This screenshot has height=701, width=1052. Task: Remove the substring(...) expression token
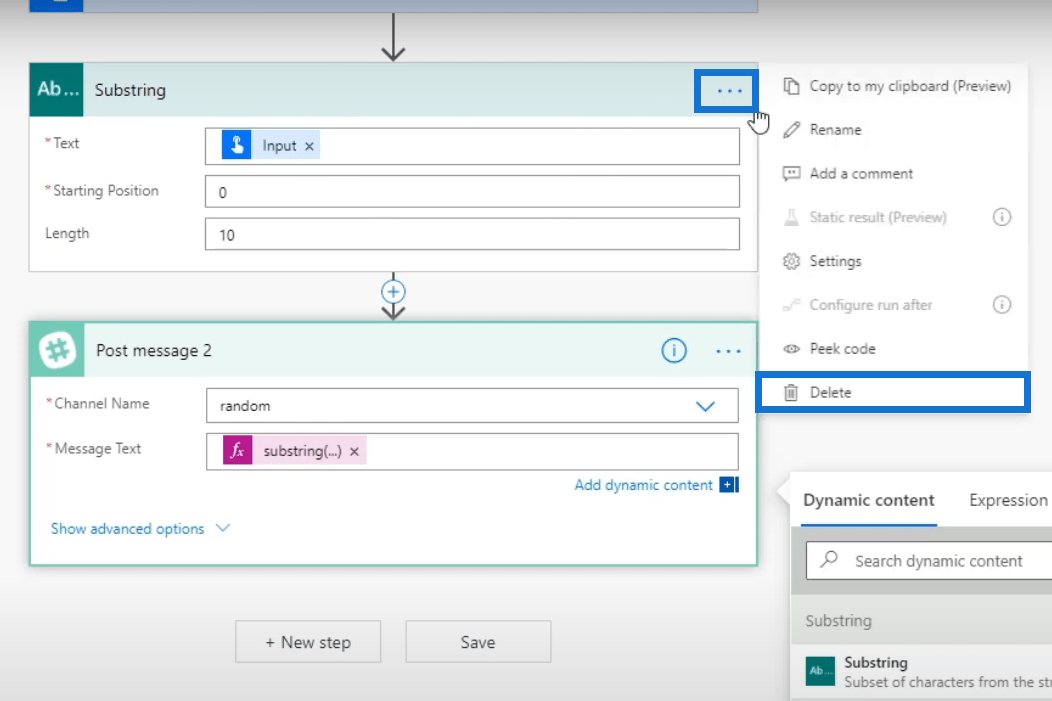[355, 451]
